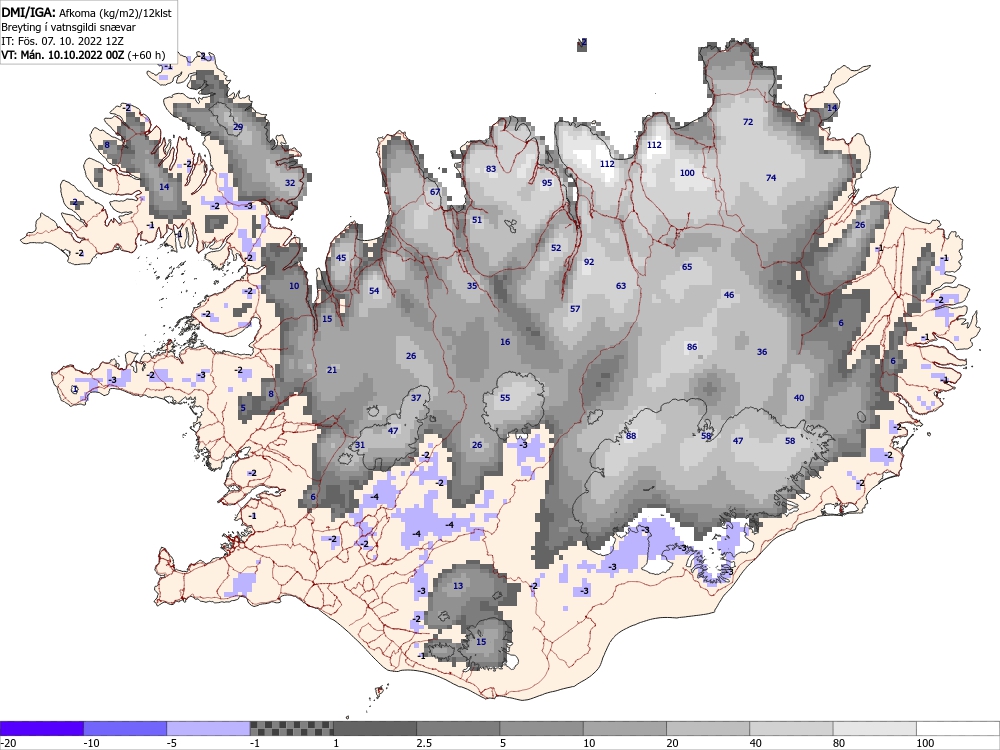This screenshot has height=750, width=1000.
Task: Click the 'DMI/IGA: Afkoma (kg/m2)/12klst' title line
Action: (86, 12)
